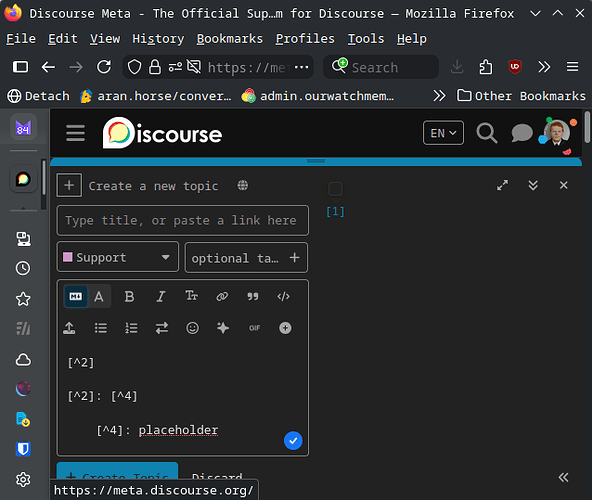
Task: Open the emoji picker in composer
Action: (192, 328)
